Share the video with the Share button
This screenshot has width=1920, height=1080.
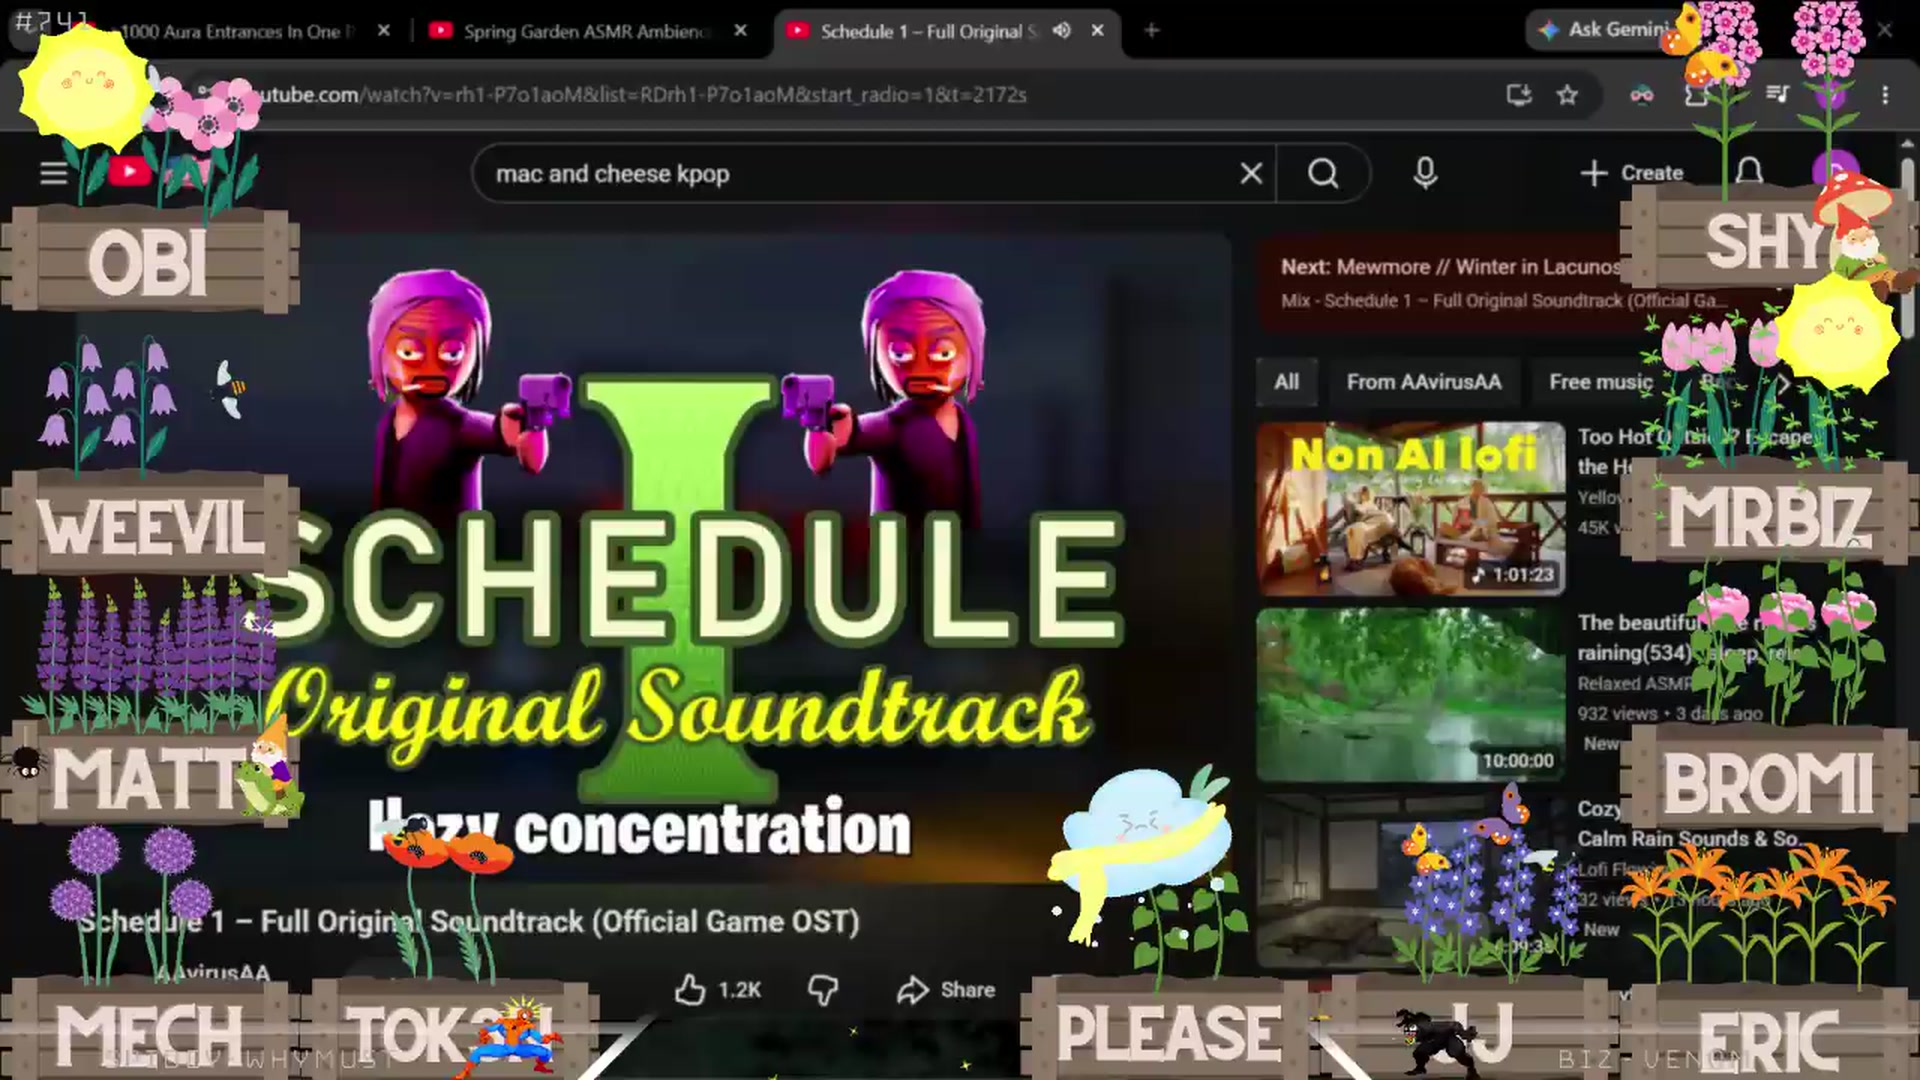[946, 990]
